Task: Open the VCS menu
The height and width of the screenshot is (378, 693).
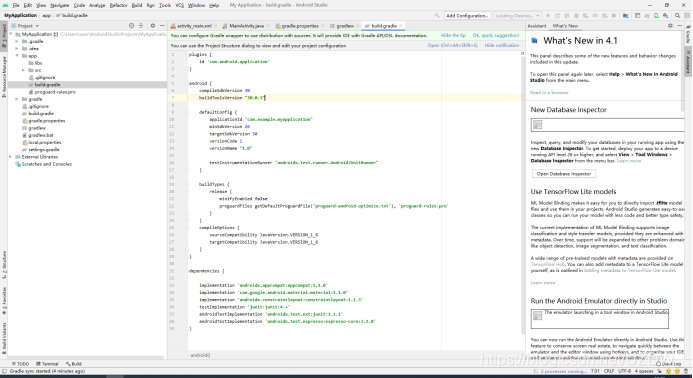Action: 179,5
